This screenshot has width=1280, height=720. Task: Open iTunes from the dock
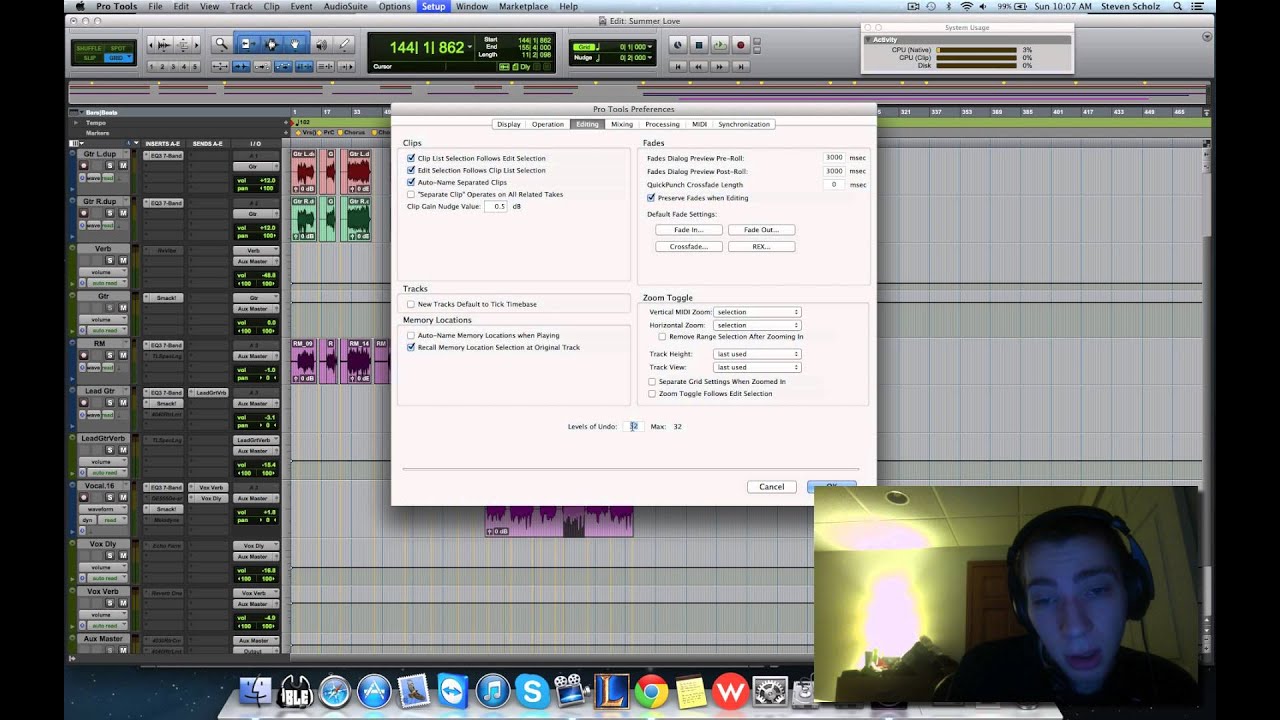(492, 692)
